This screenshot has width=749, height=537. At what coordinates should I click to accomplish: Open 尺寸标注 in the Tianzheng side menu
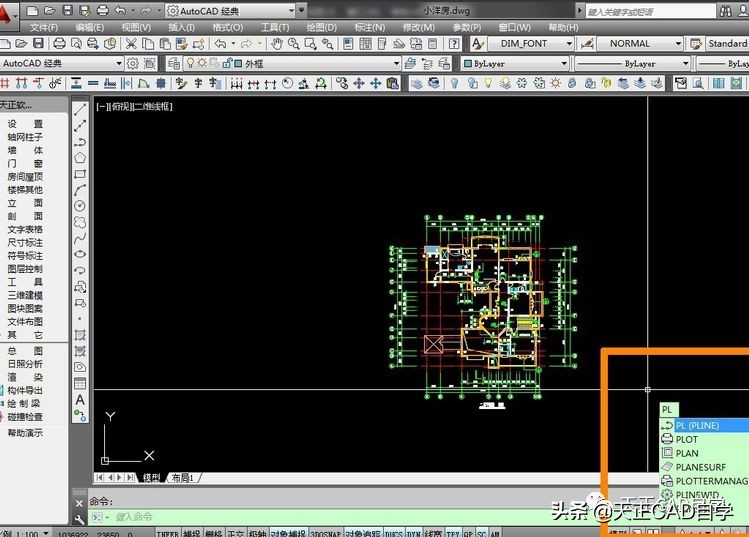[25, 243]
